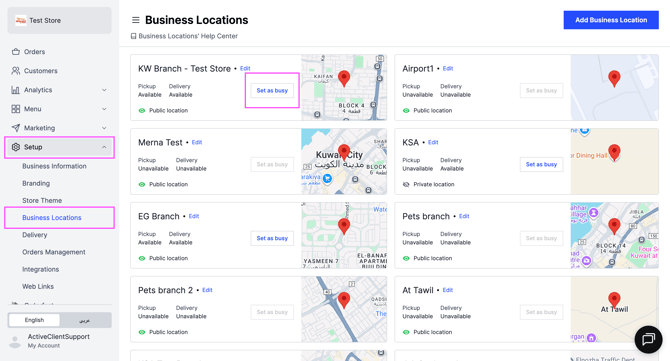Image resolution: width=670 pixels, height=361 pixels.
Task: Click Merna Test public location eye icon
Action: click(142, 185)
